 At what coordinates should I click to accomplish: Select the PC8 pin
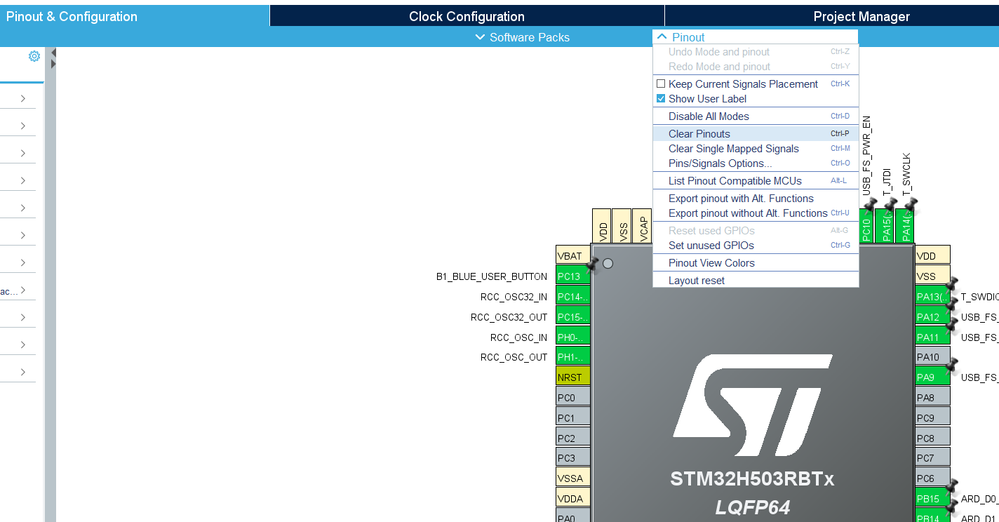point(933,439)
